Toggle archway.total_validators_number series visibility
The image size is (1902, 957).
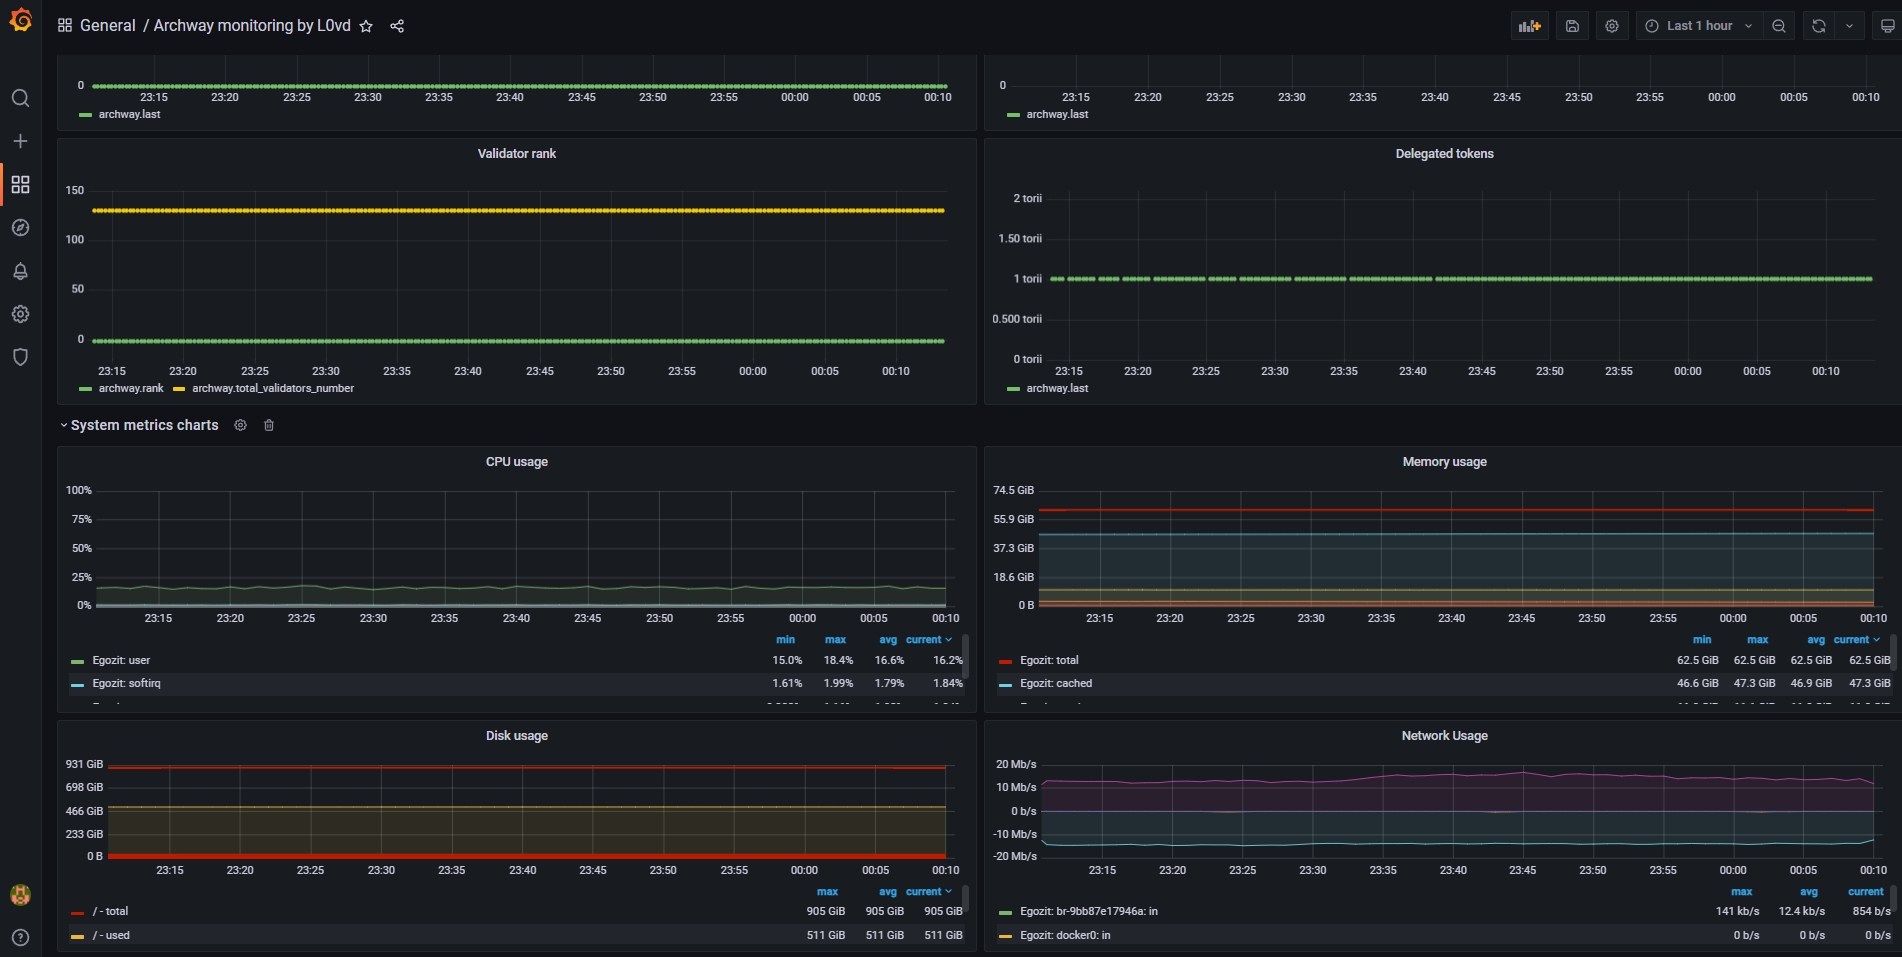click(272, 388)
